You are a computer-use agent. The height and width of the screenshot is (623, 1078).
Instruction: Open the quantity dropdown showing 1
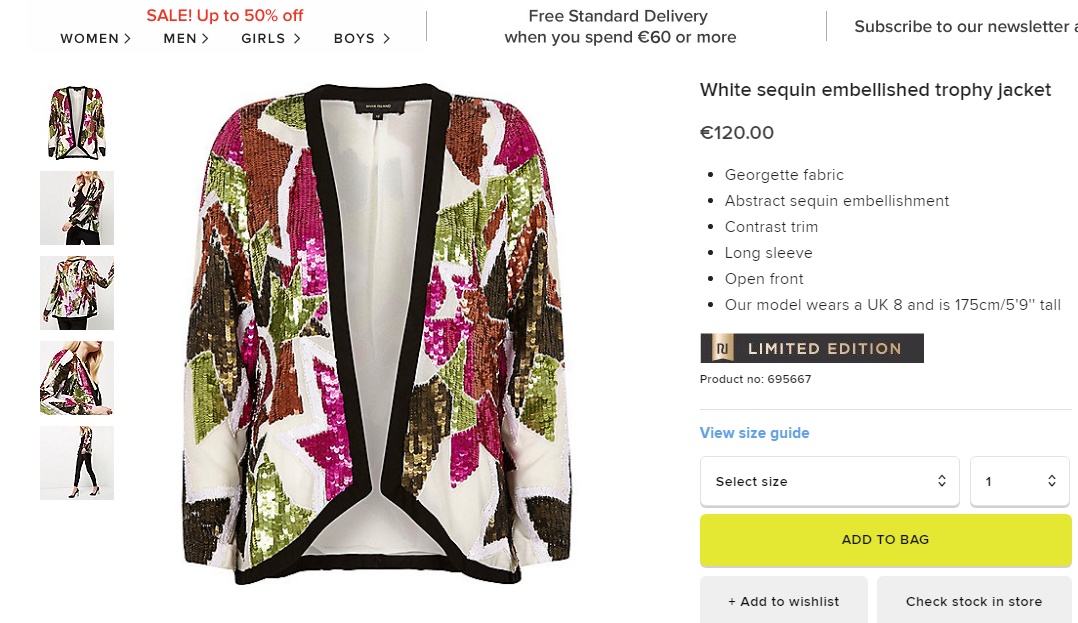tap(1020, 481)
